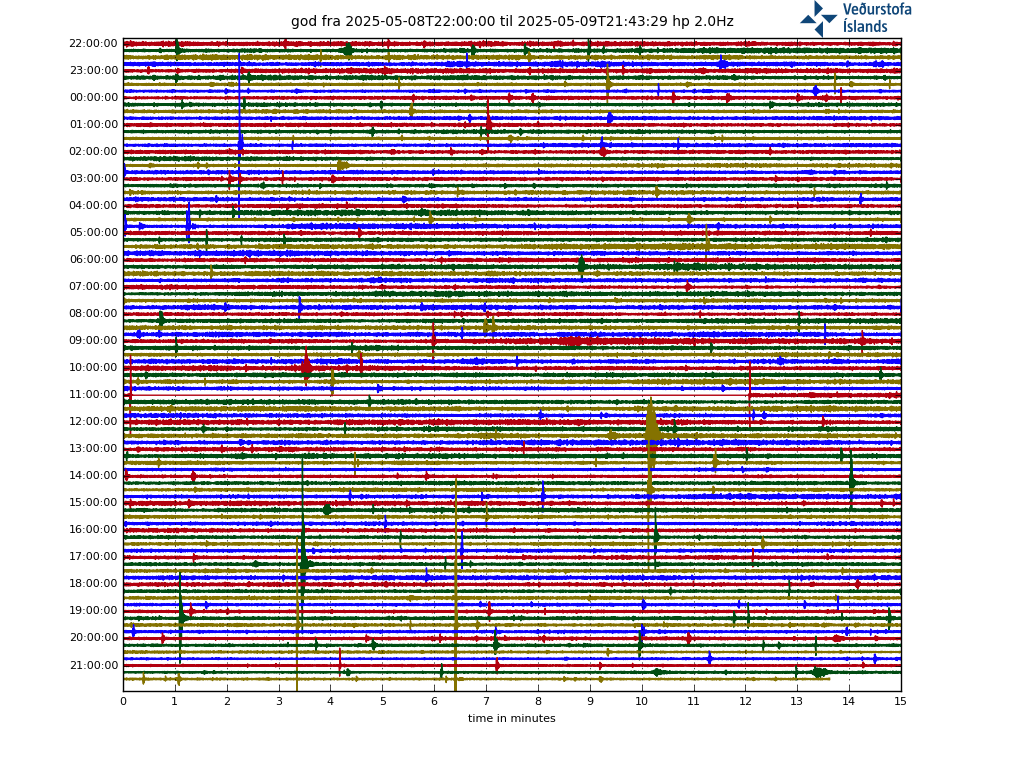Image resolution: width=1024 pixels, height=768 pixels.
Task: Click the 19:00:00 time label
Action: click(93, 611)
